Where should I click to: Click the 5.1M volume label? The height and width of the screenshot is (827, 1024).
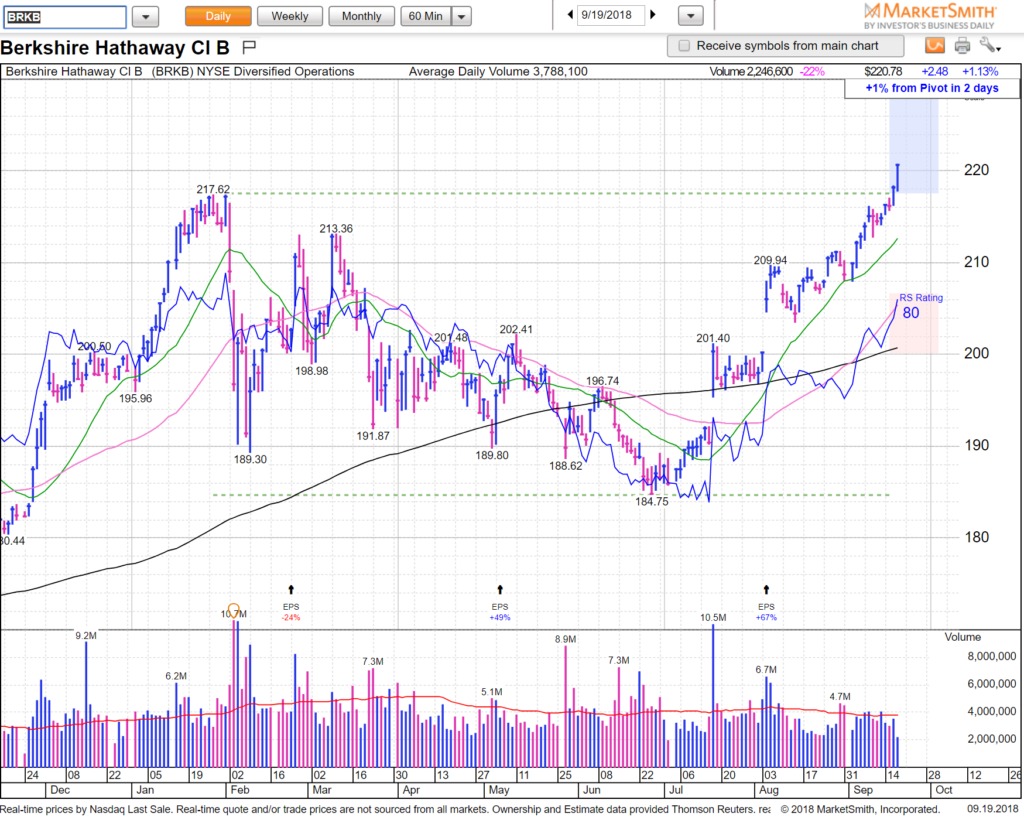[492, 692]
